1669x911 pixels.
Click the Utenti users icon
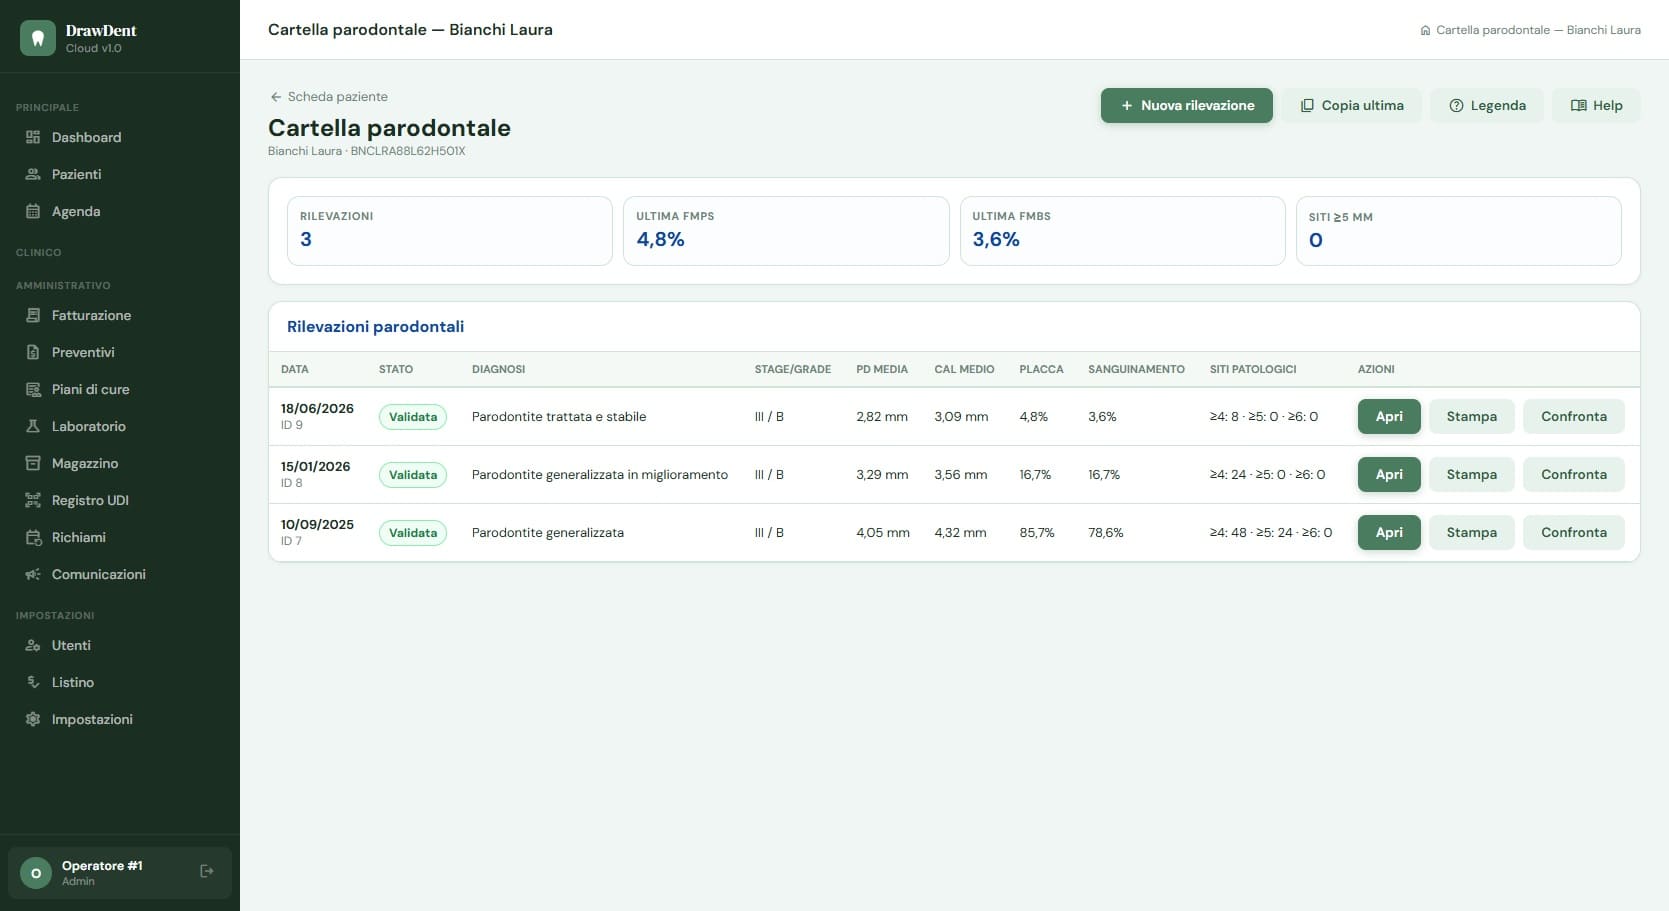coord(33,645)
